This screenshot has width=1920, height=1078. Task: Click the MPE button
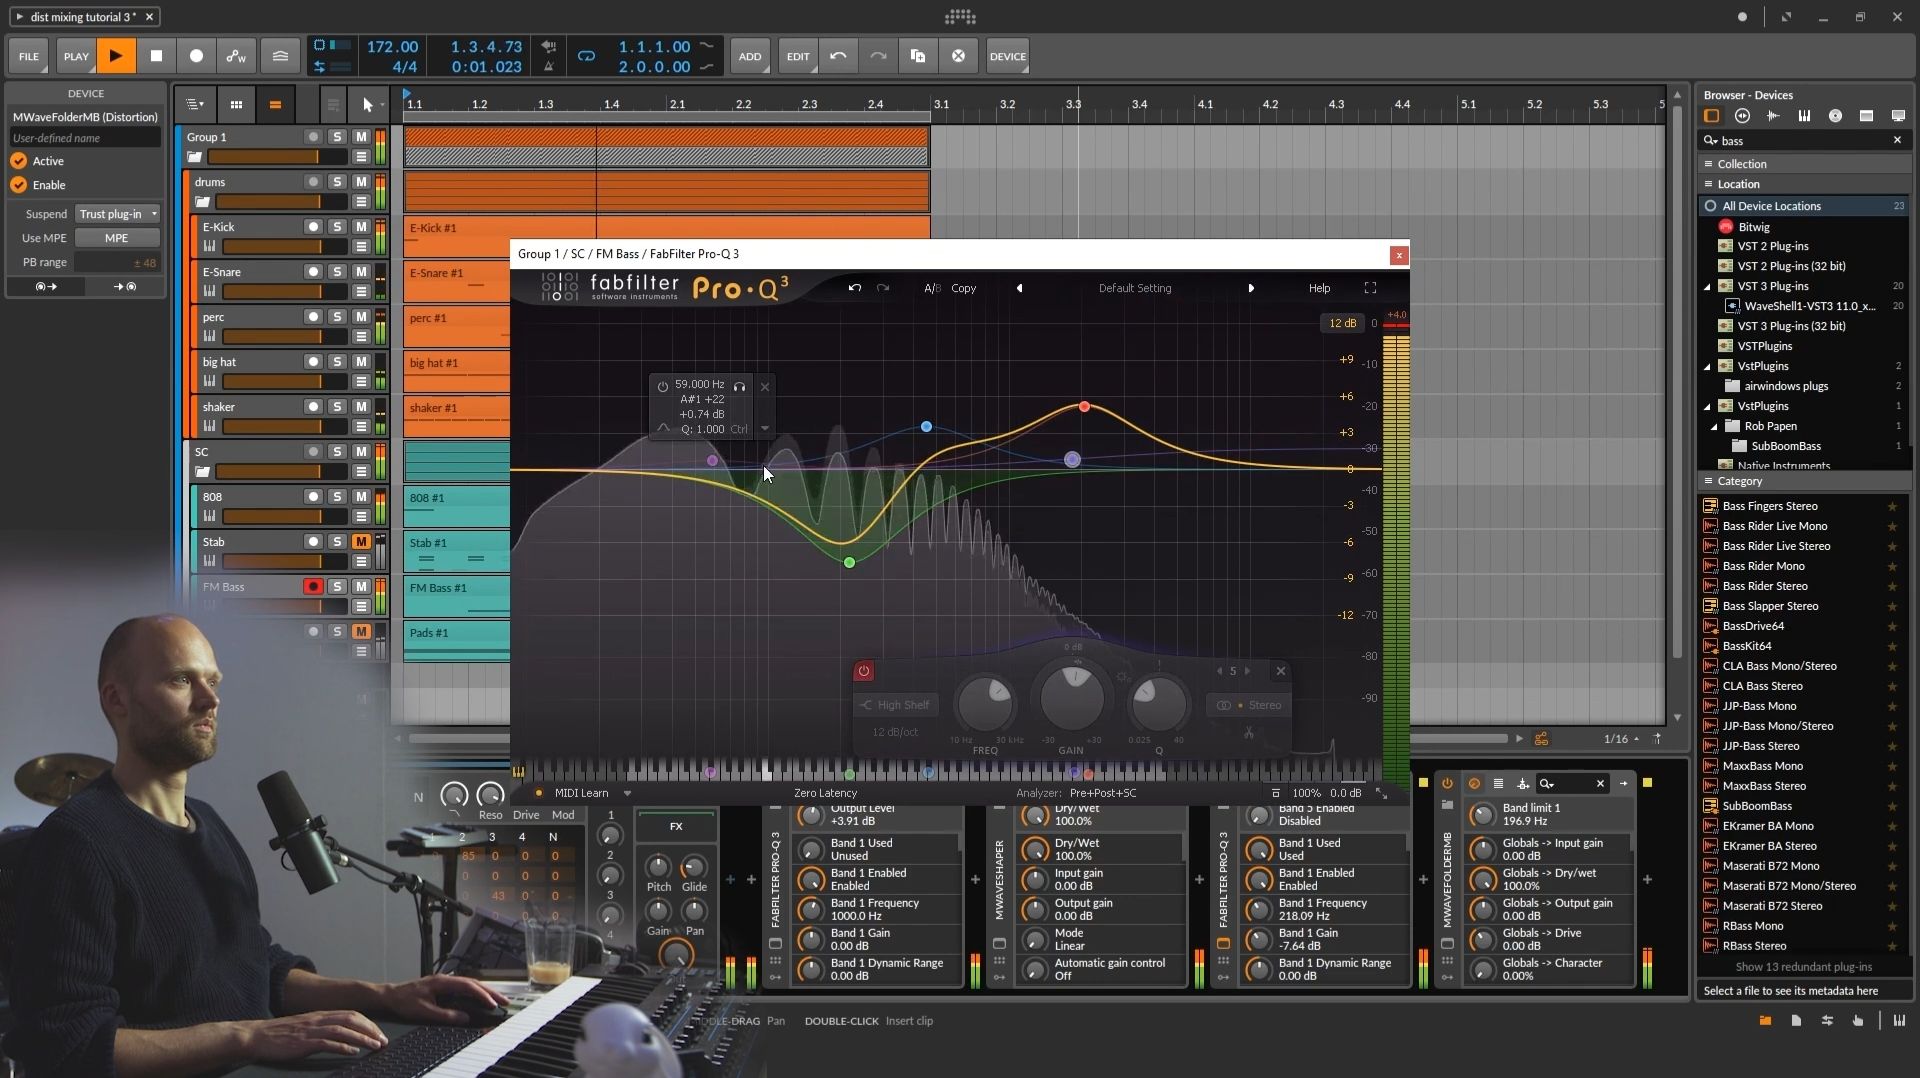pos(117,238)
